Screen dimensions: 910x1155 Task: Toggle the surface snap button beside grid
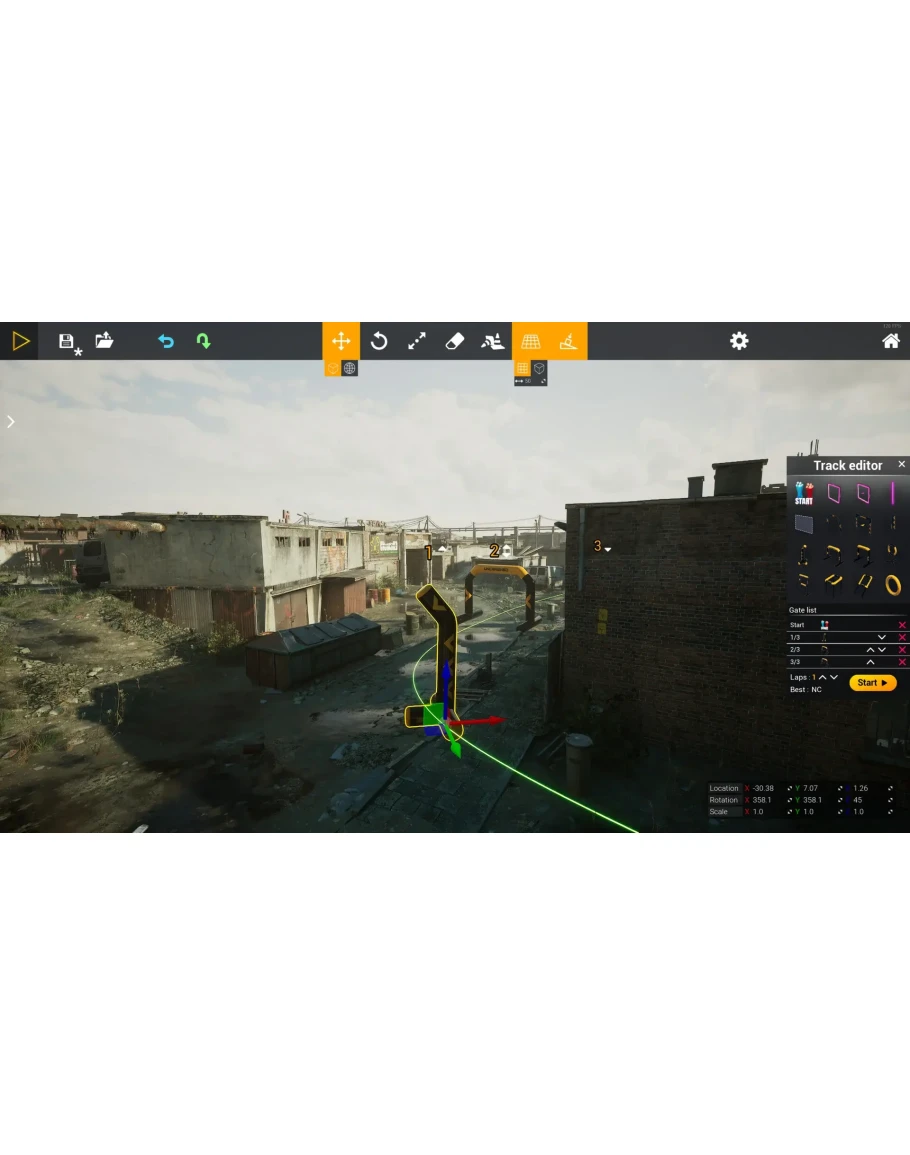[x=568, y=341]
